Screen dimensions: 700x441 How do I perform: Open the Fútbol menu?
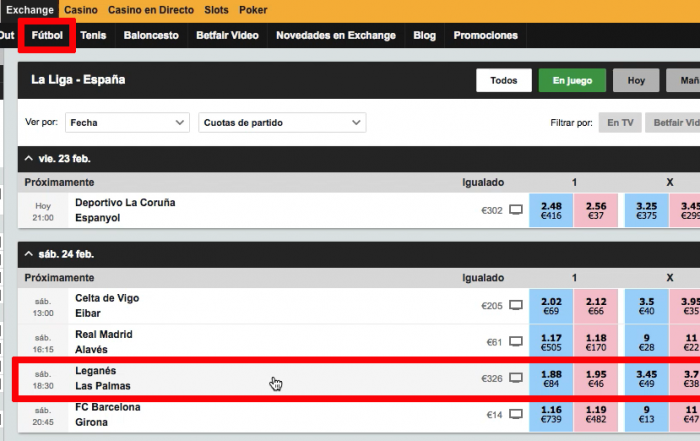[x=47, y=35]
